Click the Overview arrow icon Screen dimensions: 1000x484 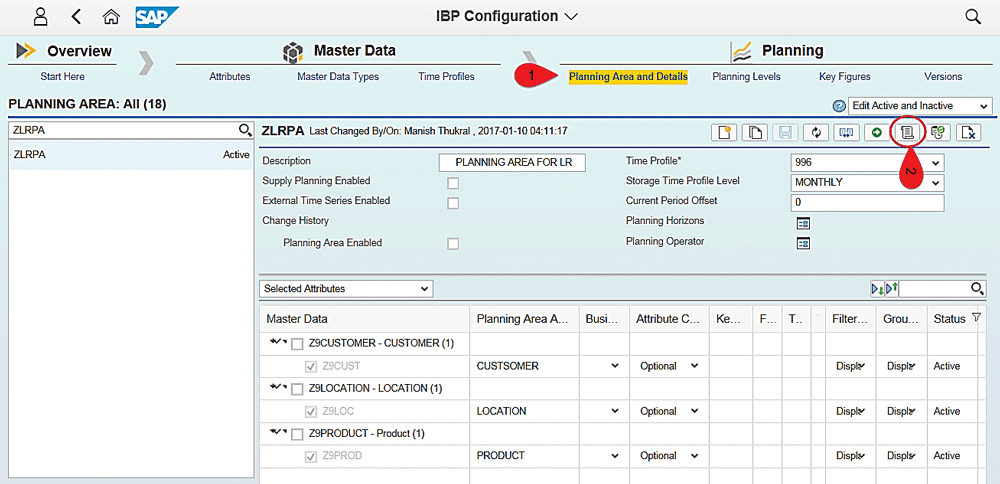(x=26, y=51)
